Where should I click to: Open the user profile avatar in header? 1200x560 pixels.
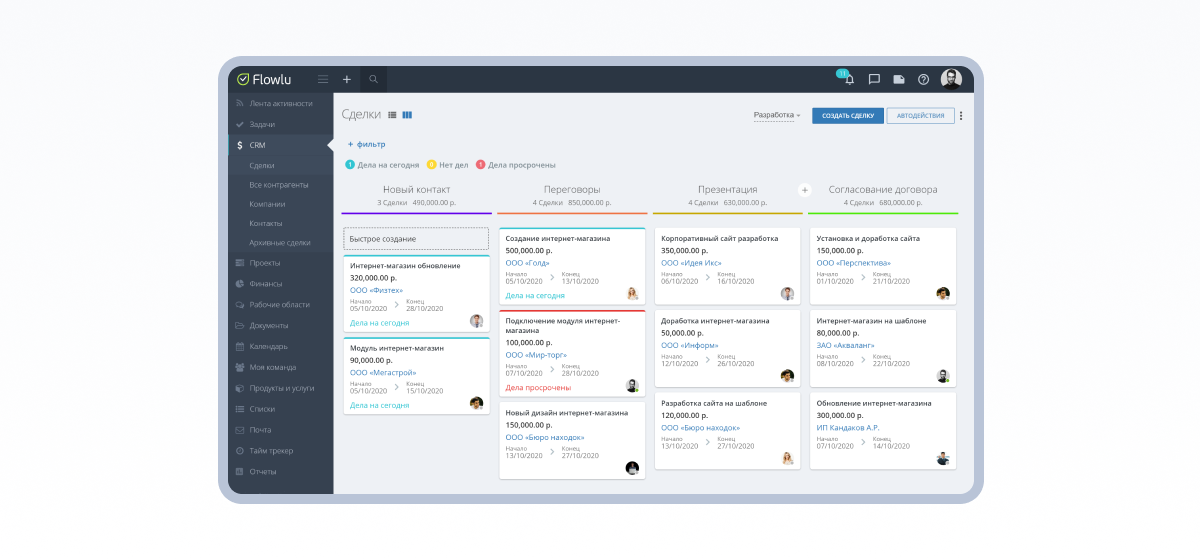pyautogui.click(x=951, y=79)
